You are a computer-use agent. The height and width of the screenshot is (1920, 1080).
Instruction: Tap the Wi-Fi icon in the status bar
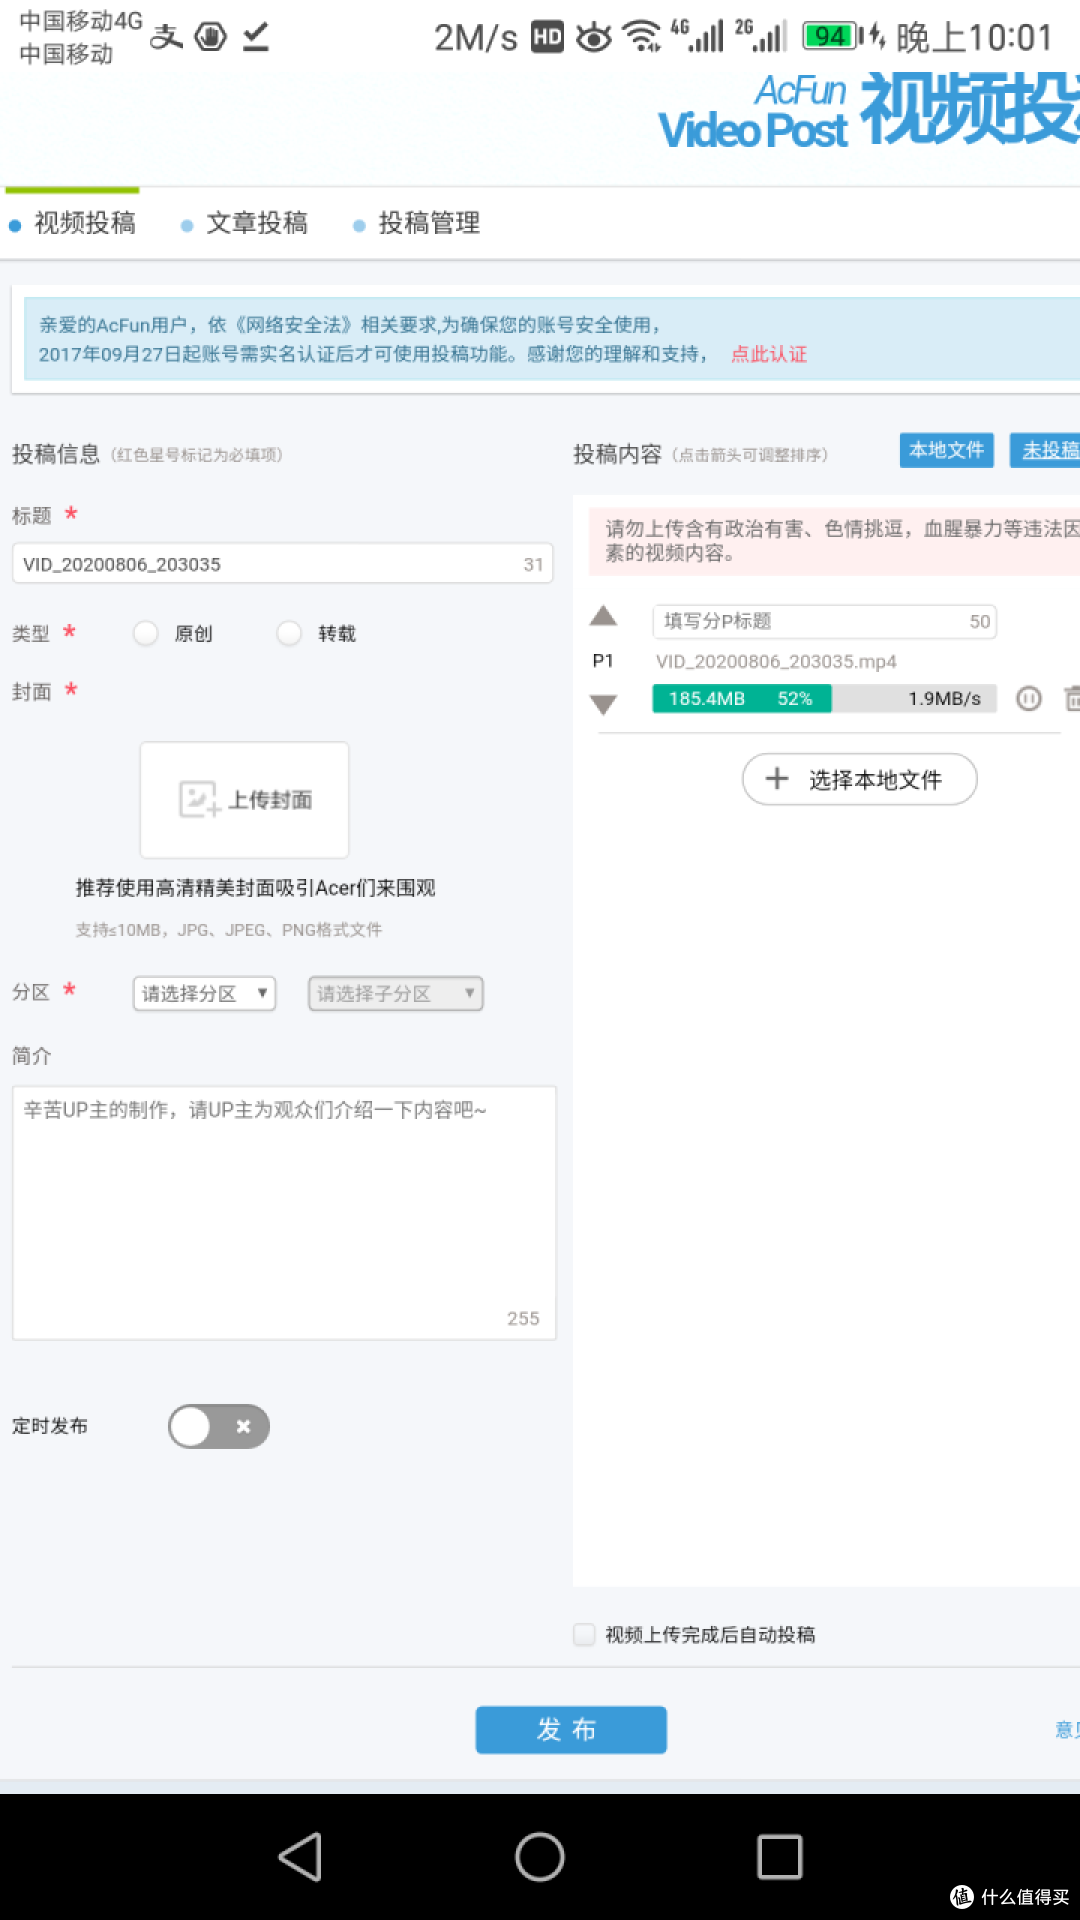pos(641,36)
